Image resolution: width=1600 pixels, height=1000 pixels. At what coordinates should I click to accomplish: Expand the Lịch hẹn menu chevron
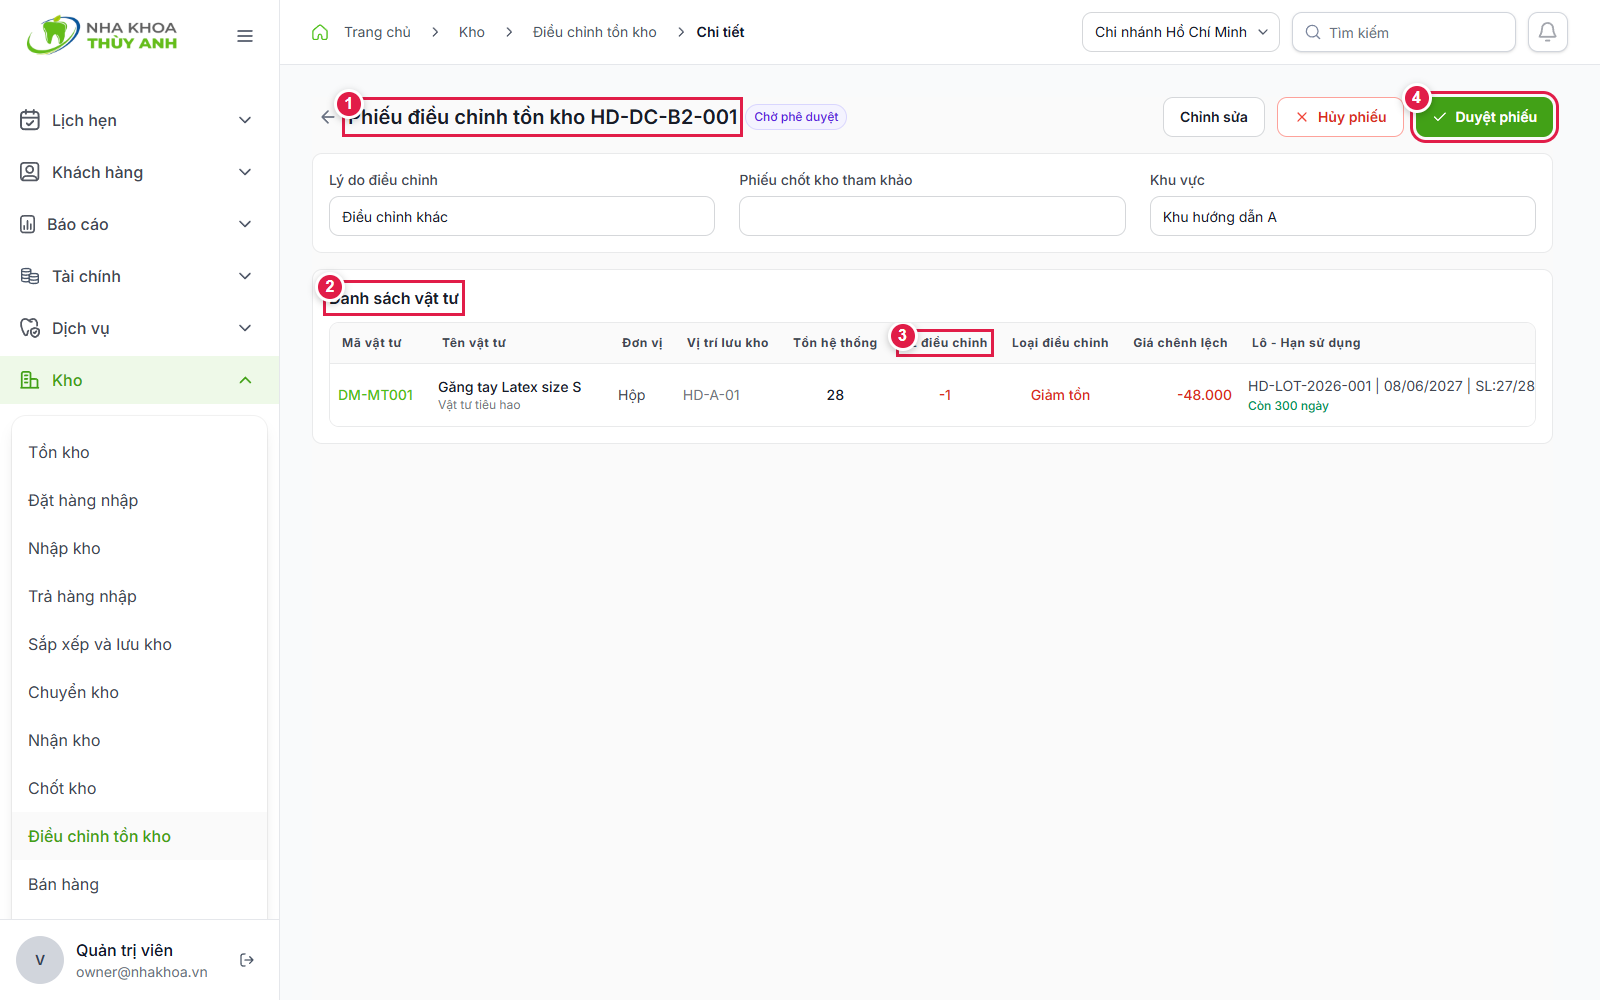[x=245, y=120]
